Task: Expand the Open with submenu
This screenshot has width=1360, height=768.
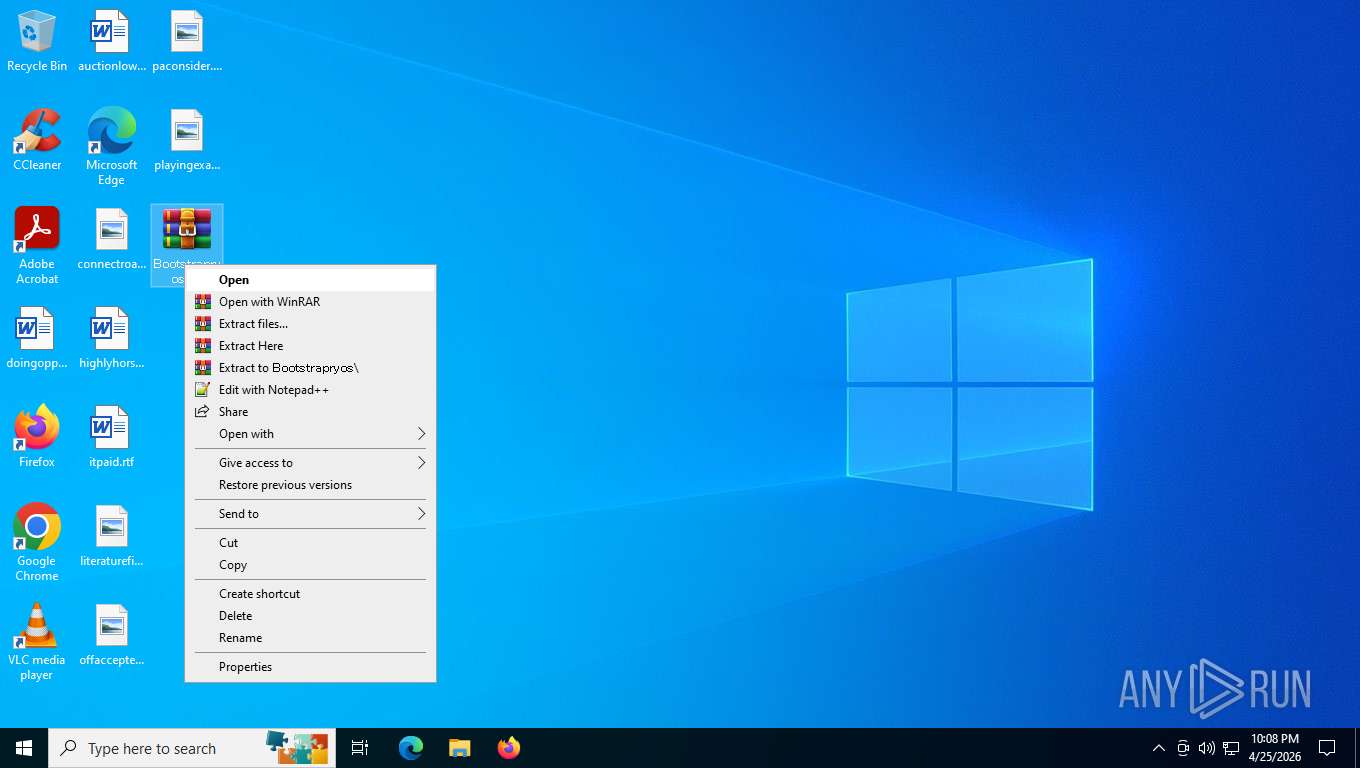Action: [310, 434]
